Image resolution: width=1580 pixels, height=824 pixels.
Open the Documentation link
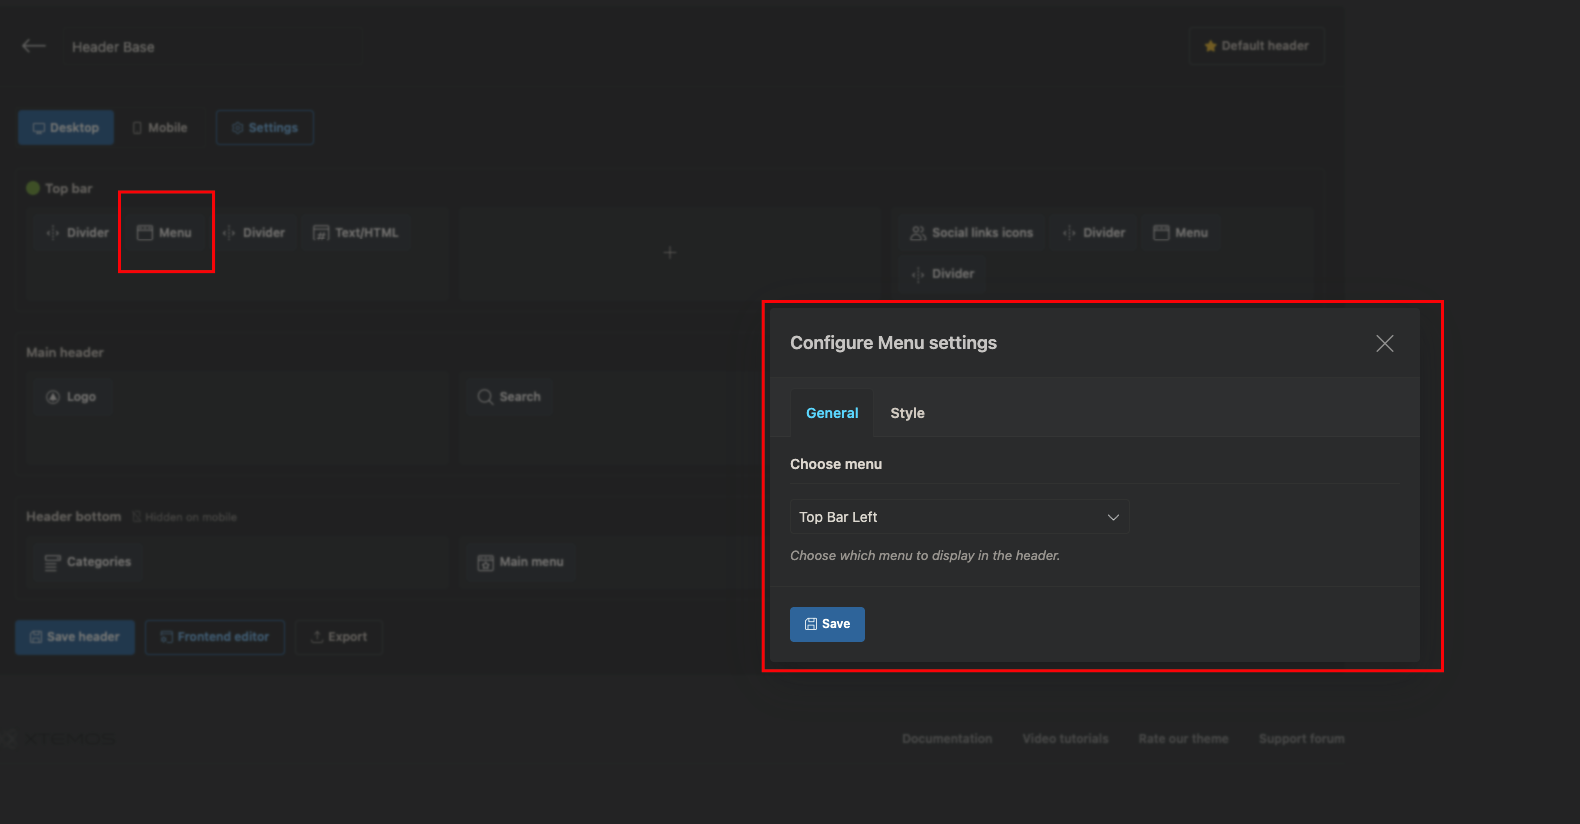click(947, 739)
